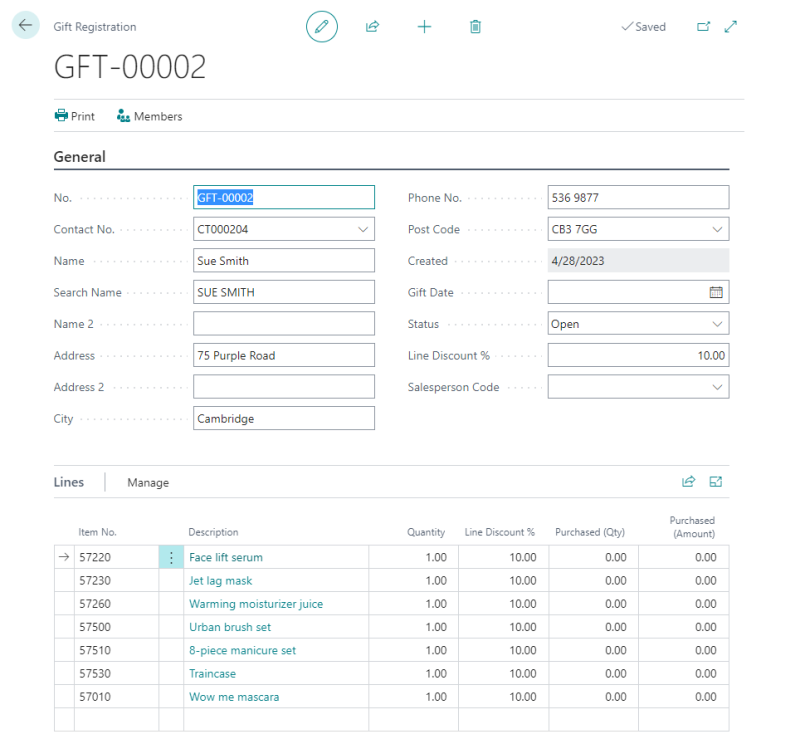This screenshot has height=734, width=800.
Task: Click the row options ellipsis on first line
Action: [172, 557]
